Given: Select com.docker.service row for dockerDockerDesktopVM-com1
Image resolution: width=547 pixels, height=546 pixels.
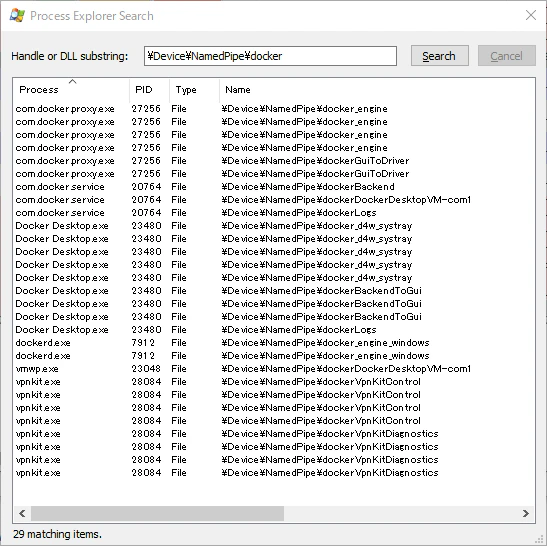Looking at the screenshot, I should [274, 200].
